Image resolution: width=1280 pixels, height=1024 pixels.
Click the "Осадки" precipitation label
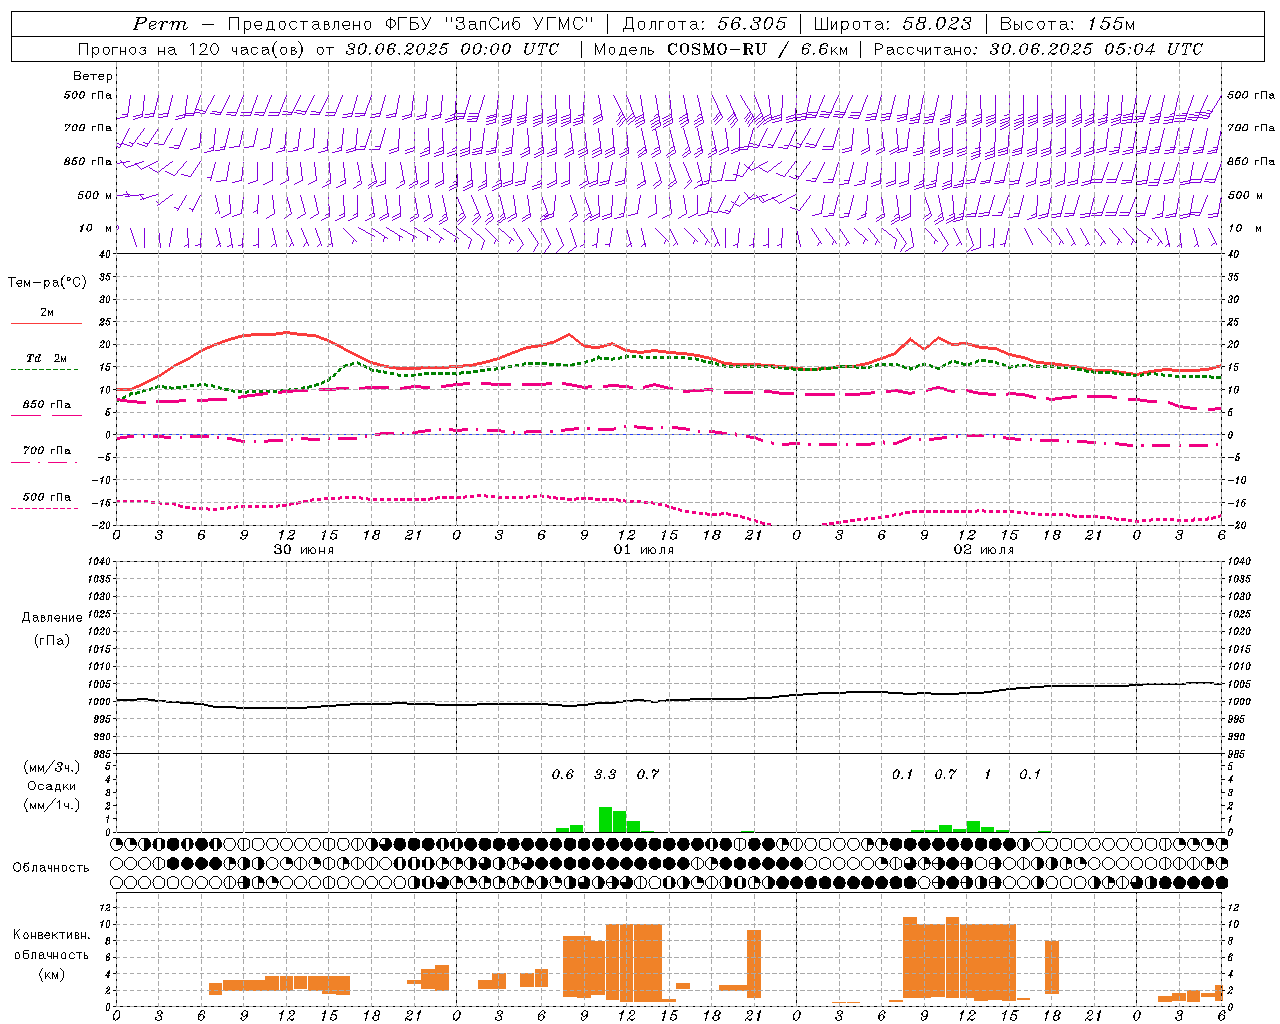pos(52,786)
